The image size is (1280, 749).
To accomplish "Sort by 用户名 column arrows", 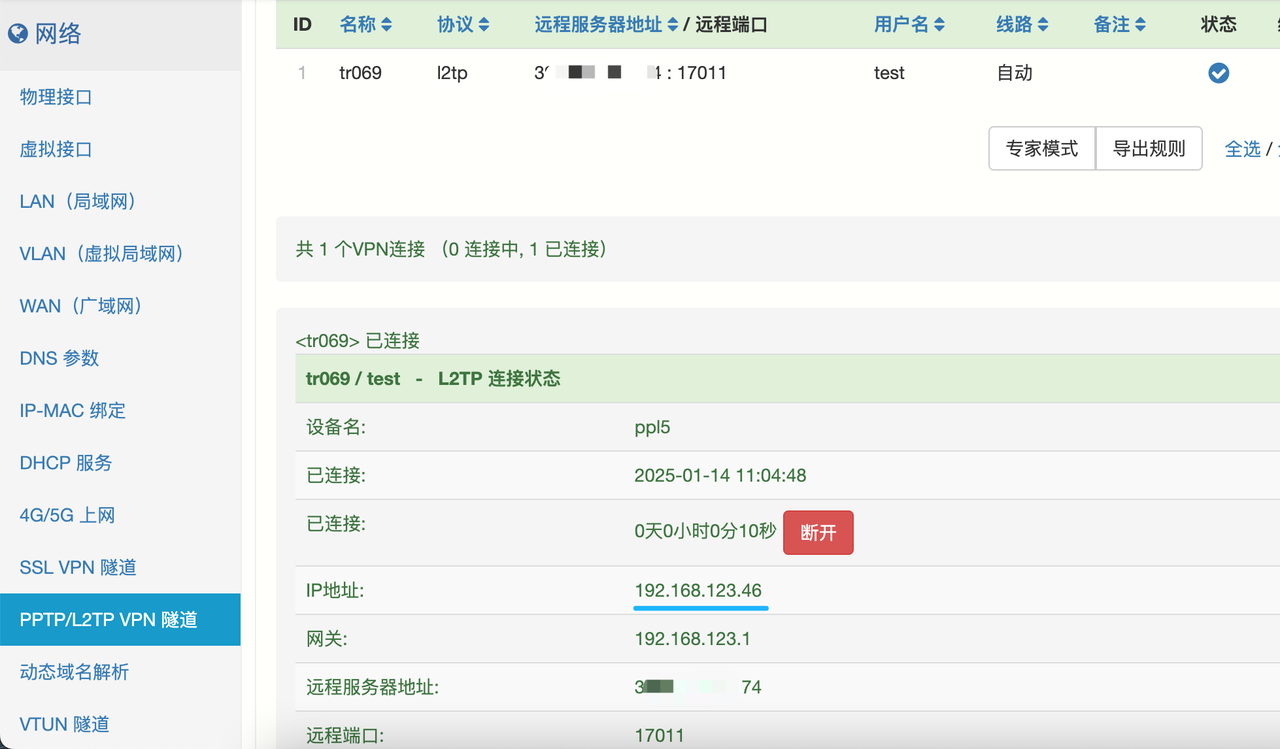I will click(x=939, y=25).
